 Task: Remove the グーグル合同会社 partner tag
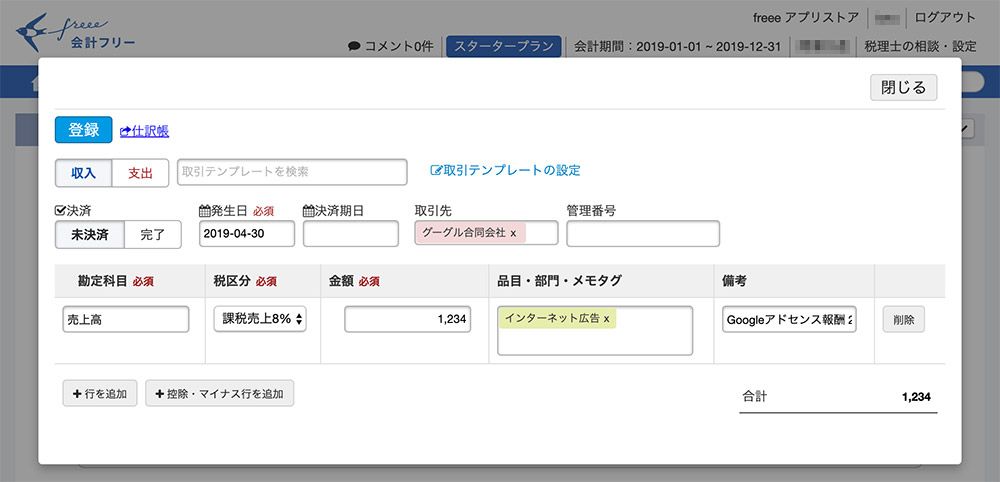pyautogui.click(x=513, y=233)
